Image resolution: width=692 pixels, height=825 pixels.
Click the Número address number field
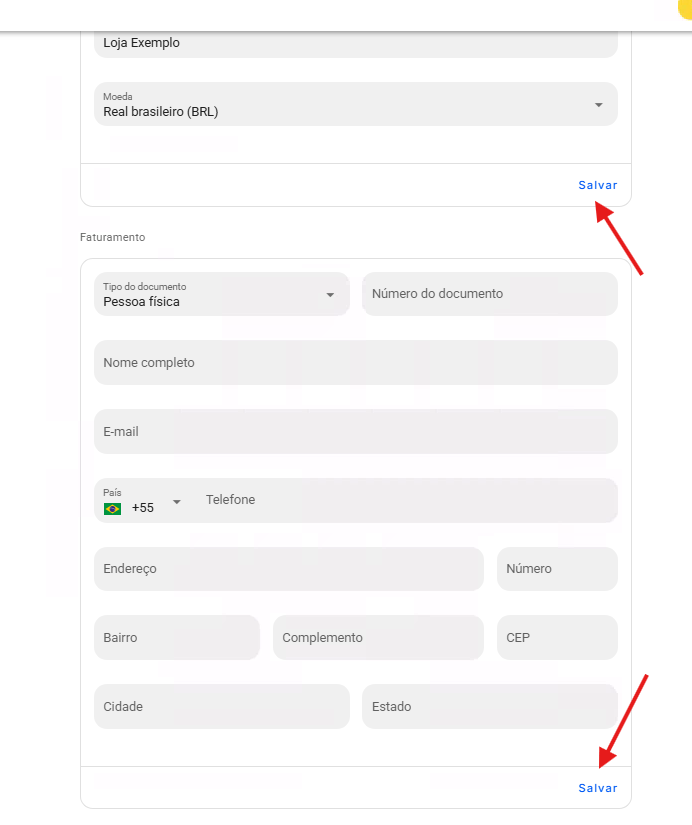coord(557,569)
